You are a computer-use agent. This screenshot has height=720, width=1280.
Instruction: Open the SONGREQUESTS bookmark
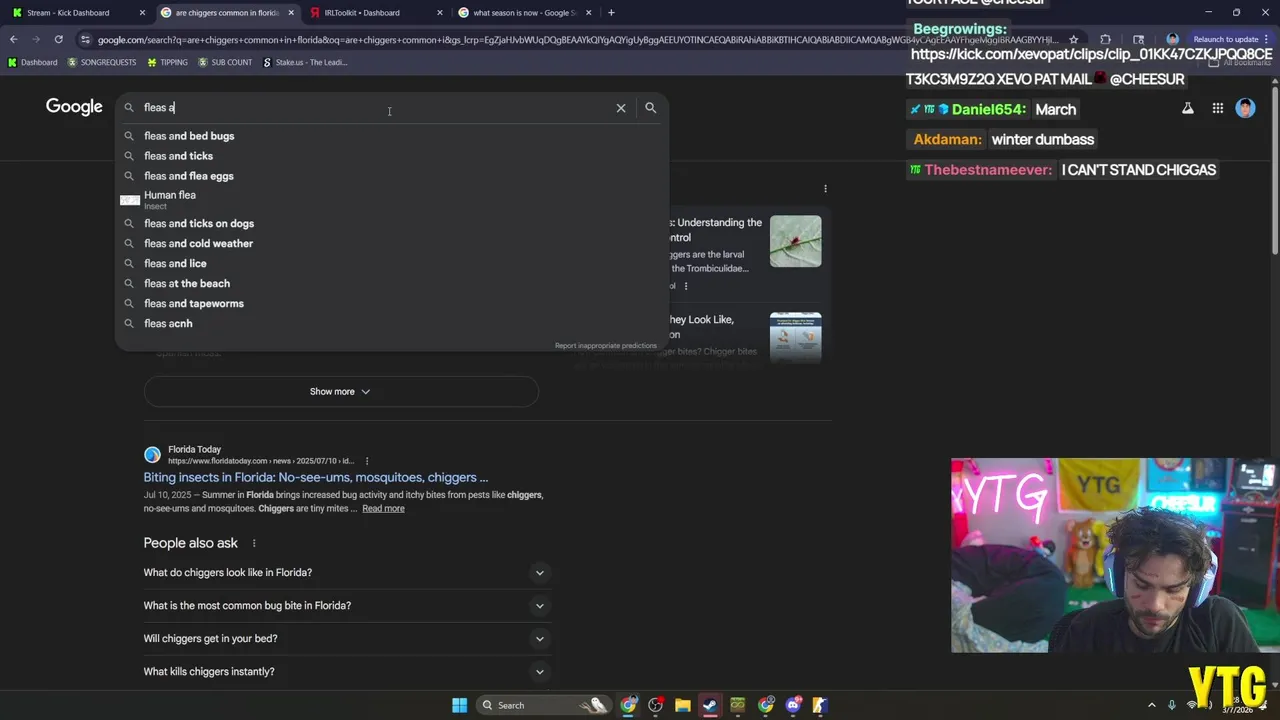[x=102, y=62]
